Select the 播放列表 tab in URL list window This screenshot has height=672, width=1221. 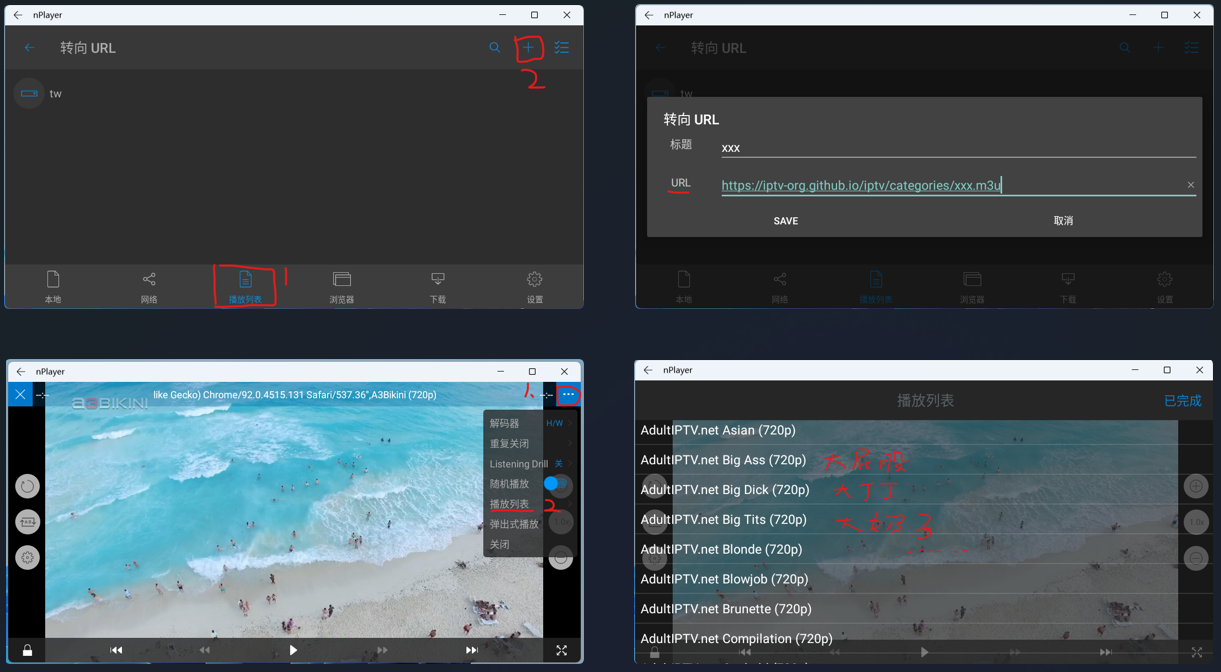click(245, 287)
